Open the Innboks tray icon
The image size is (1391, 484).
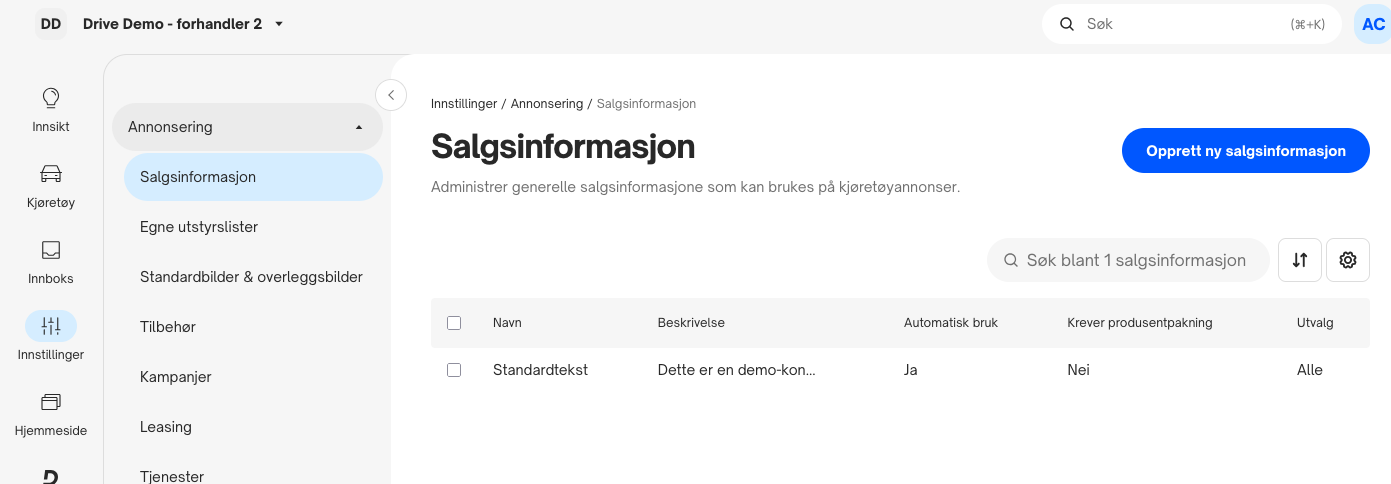50,250
